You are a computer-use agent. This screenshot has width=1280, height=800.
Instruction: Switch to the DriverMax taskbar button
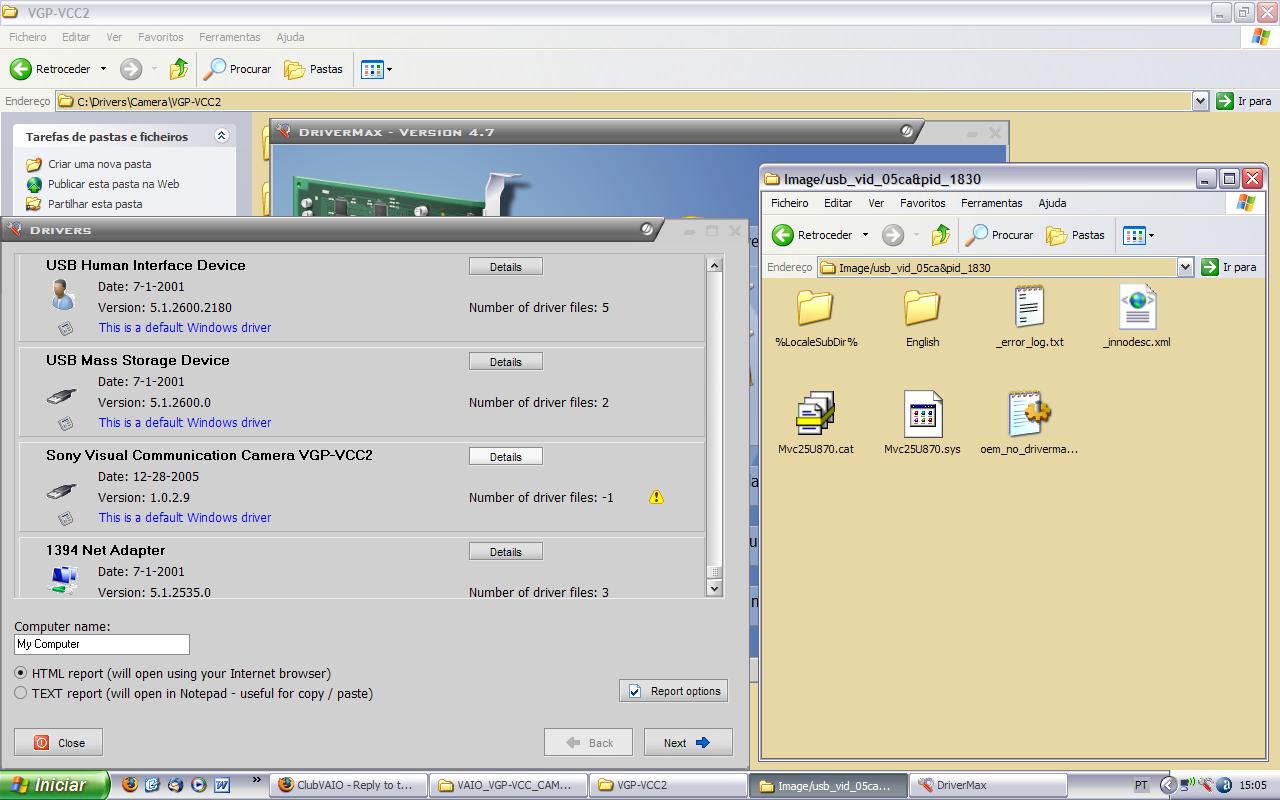(990, 785)
